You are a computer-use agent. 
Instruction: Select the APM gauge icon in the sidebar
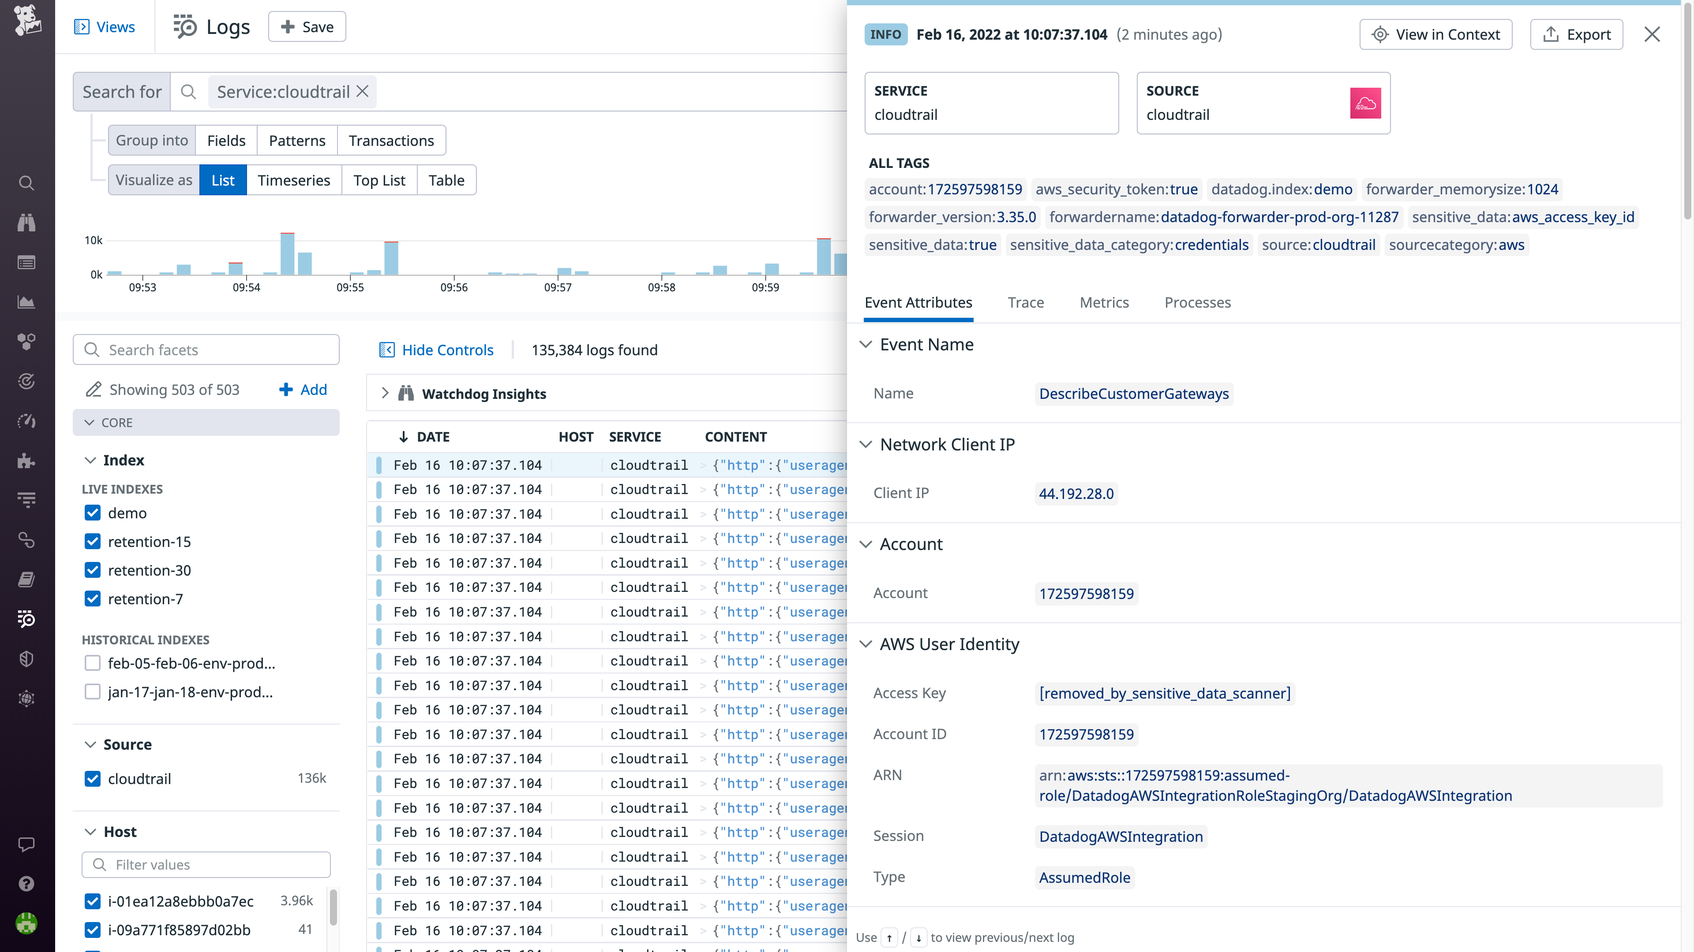click(x=27, y=421)
